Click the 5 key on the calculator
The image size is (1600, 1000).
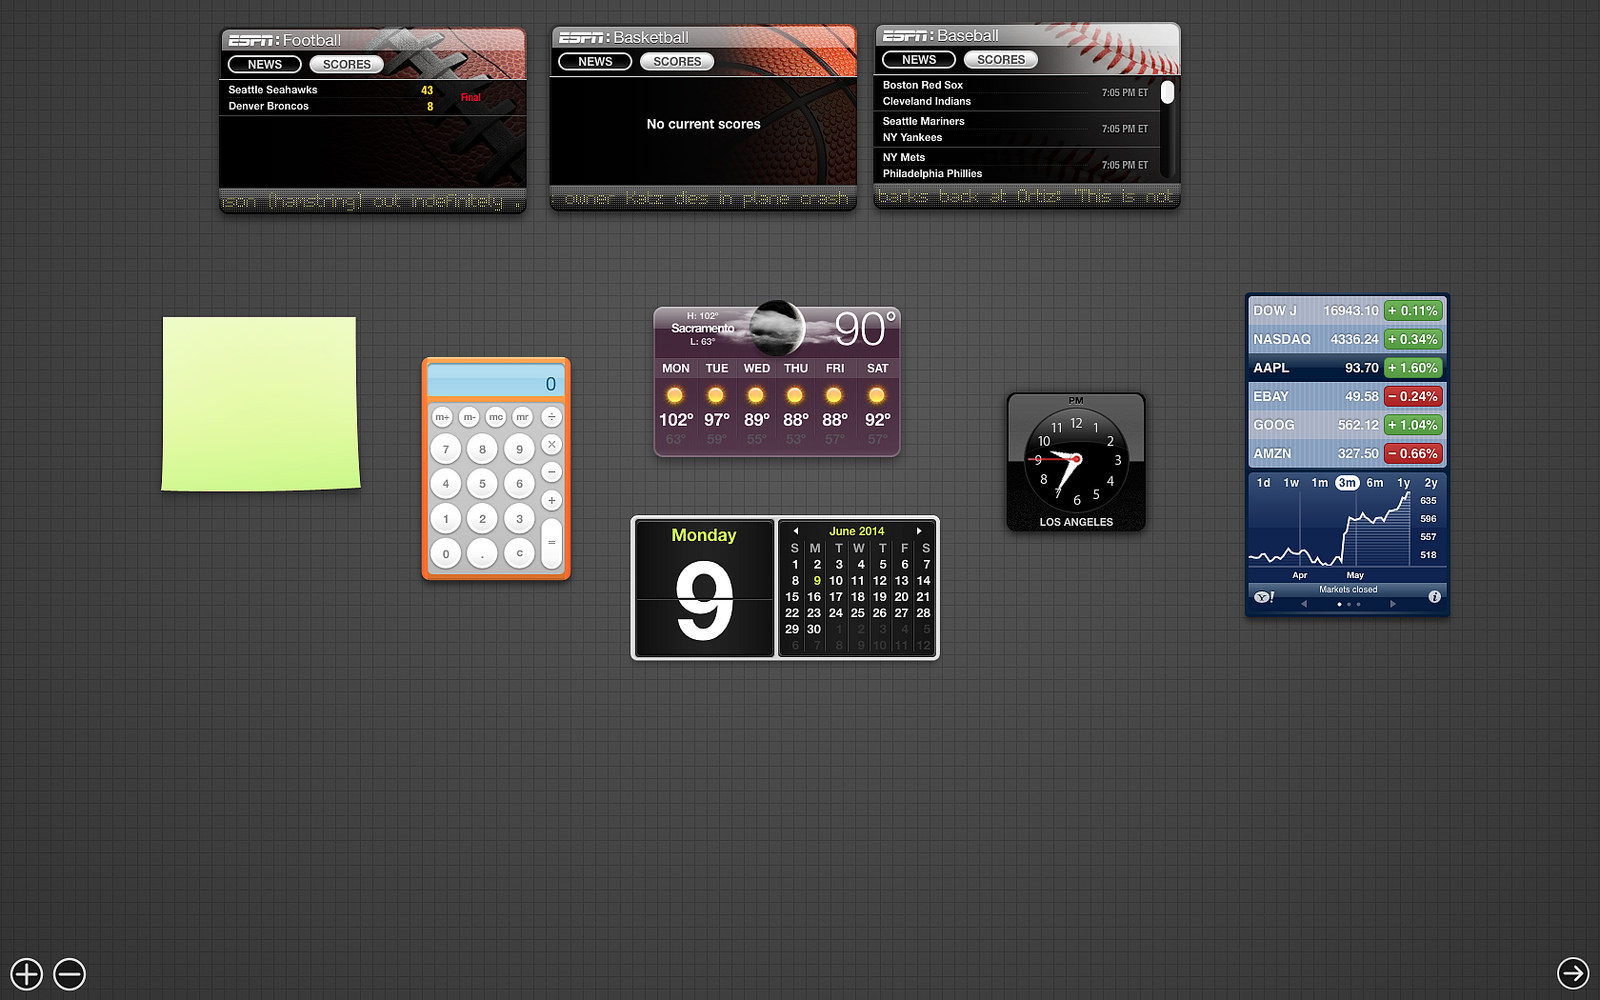click(482, 483)
